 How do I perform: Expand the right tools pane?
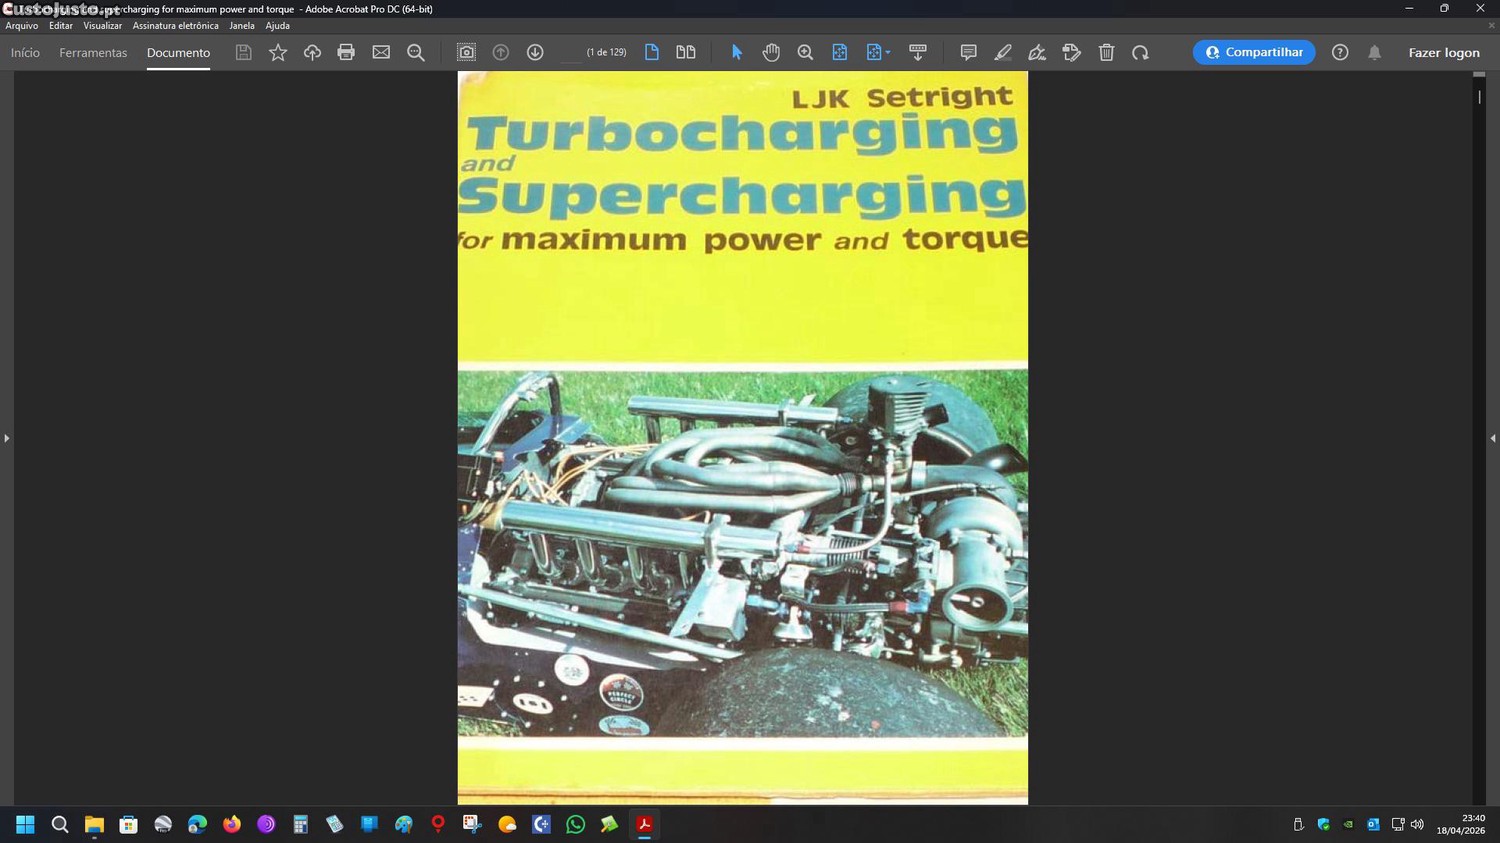click(x=1493, y=438)
